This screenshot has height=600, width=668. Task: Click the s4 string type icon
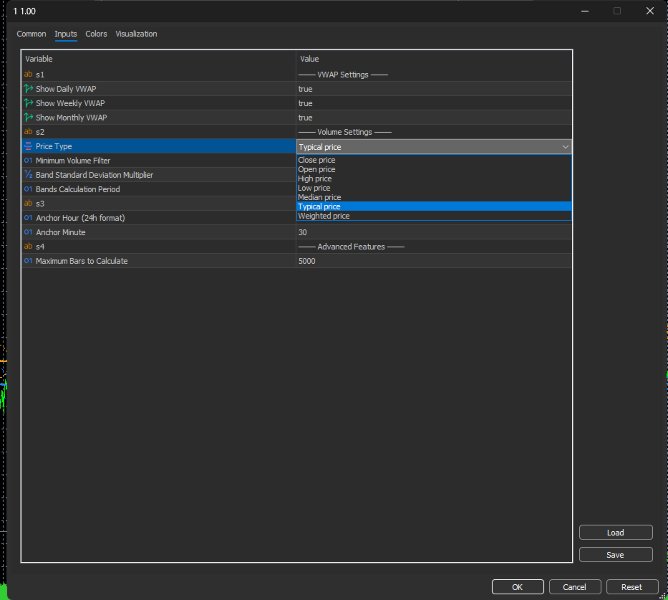click(x=28, y=246)
